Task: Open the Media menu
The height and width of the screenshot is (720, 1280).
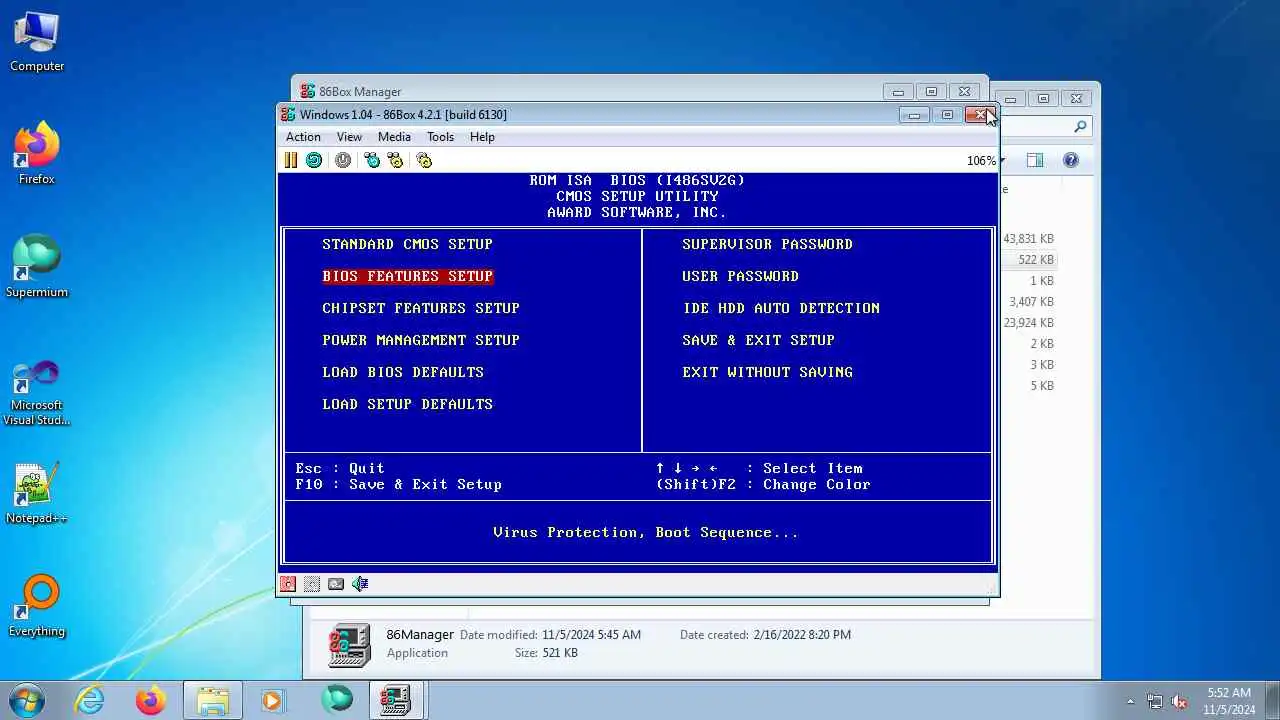Action: click(x=394, y=137)
